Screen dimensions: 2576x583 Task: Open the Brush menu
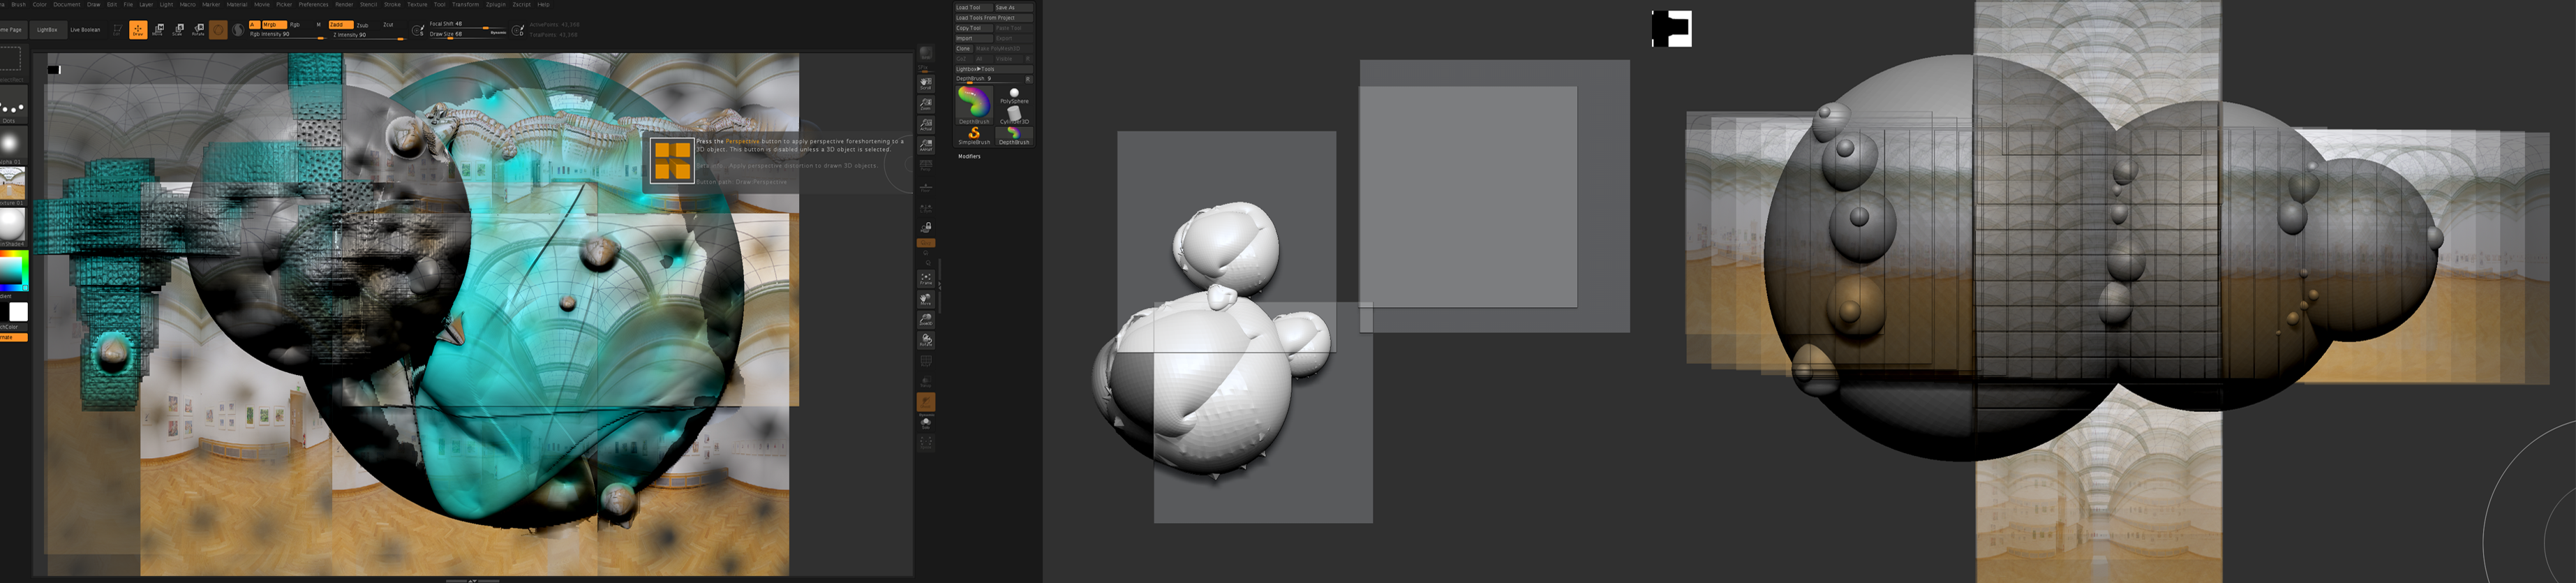(18, 4)
